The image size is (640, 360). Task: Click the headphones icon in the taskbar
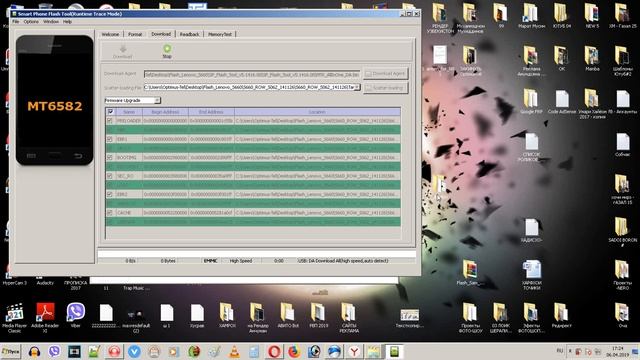tap(34, 352)
